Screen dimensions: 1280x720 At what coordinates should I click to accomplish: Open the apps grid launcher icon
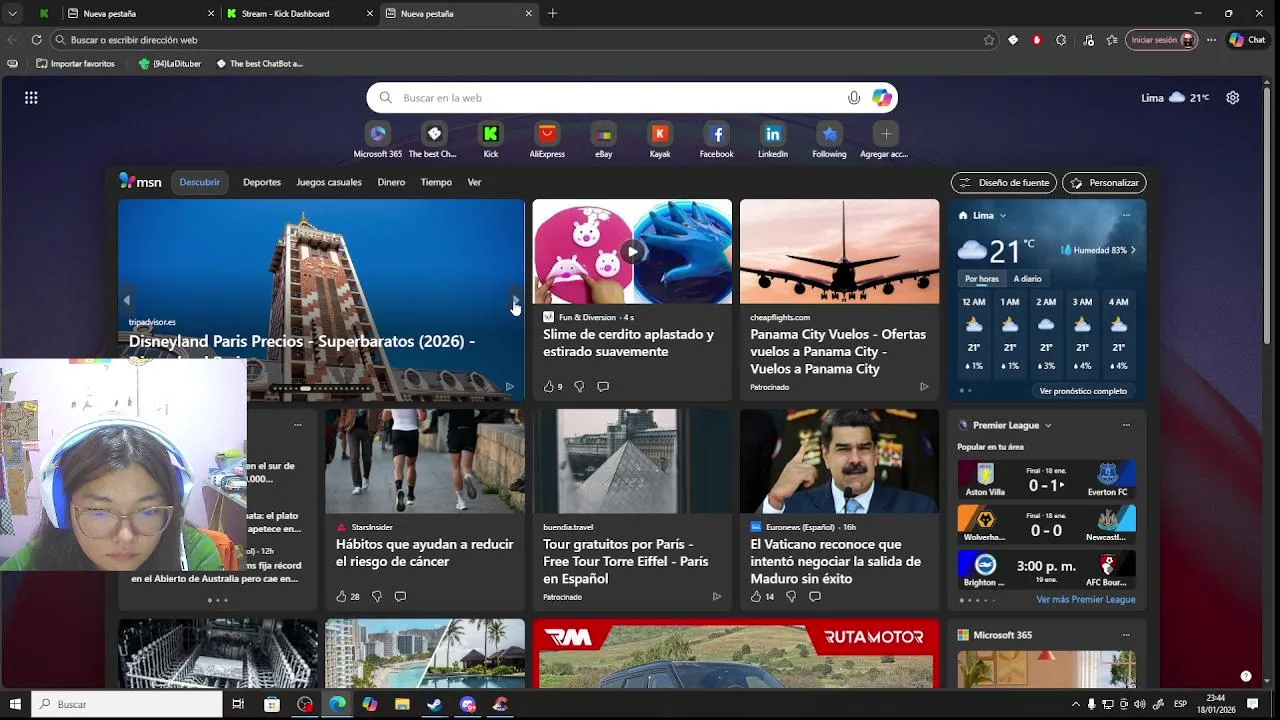tap(31, 97)
